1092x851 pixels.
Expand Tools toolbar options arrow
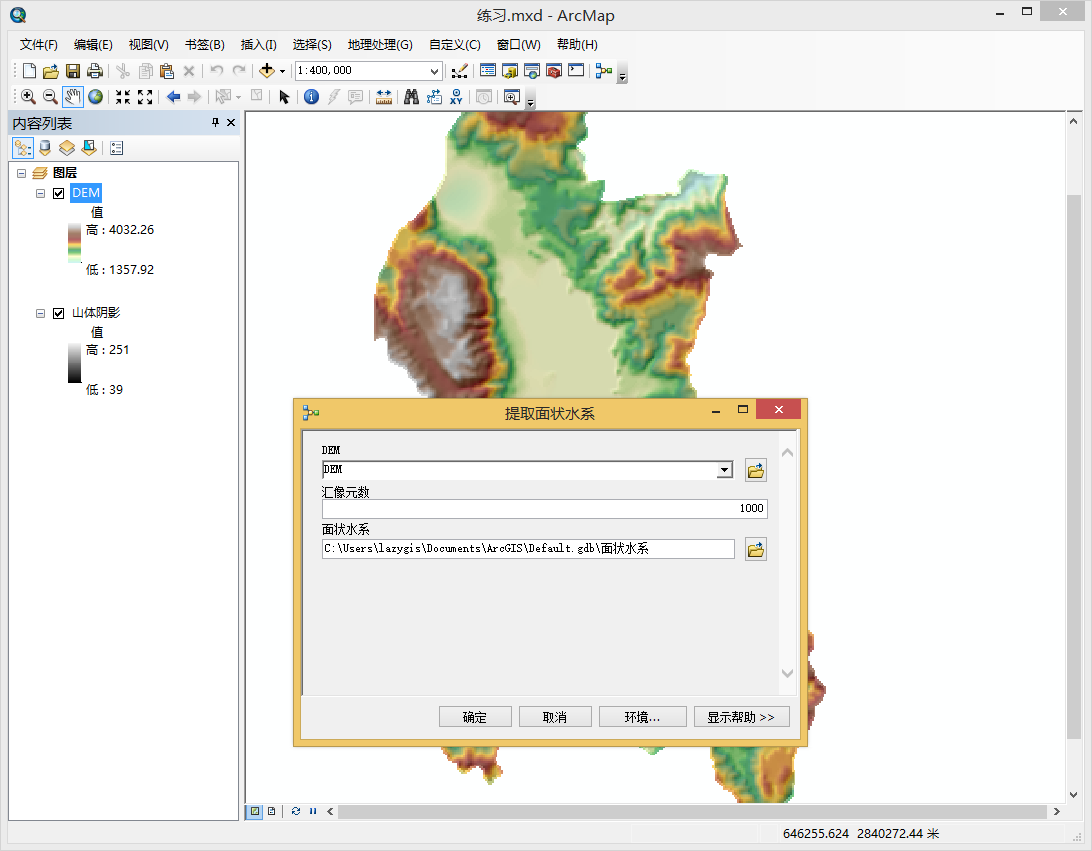pos(530,101)
